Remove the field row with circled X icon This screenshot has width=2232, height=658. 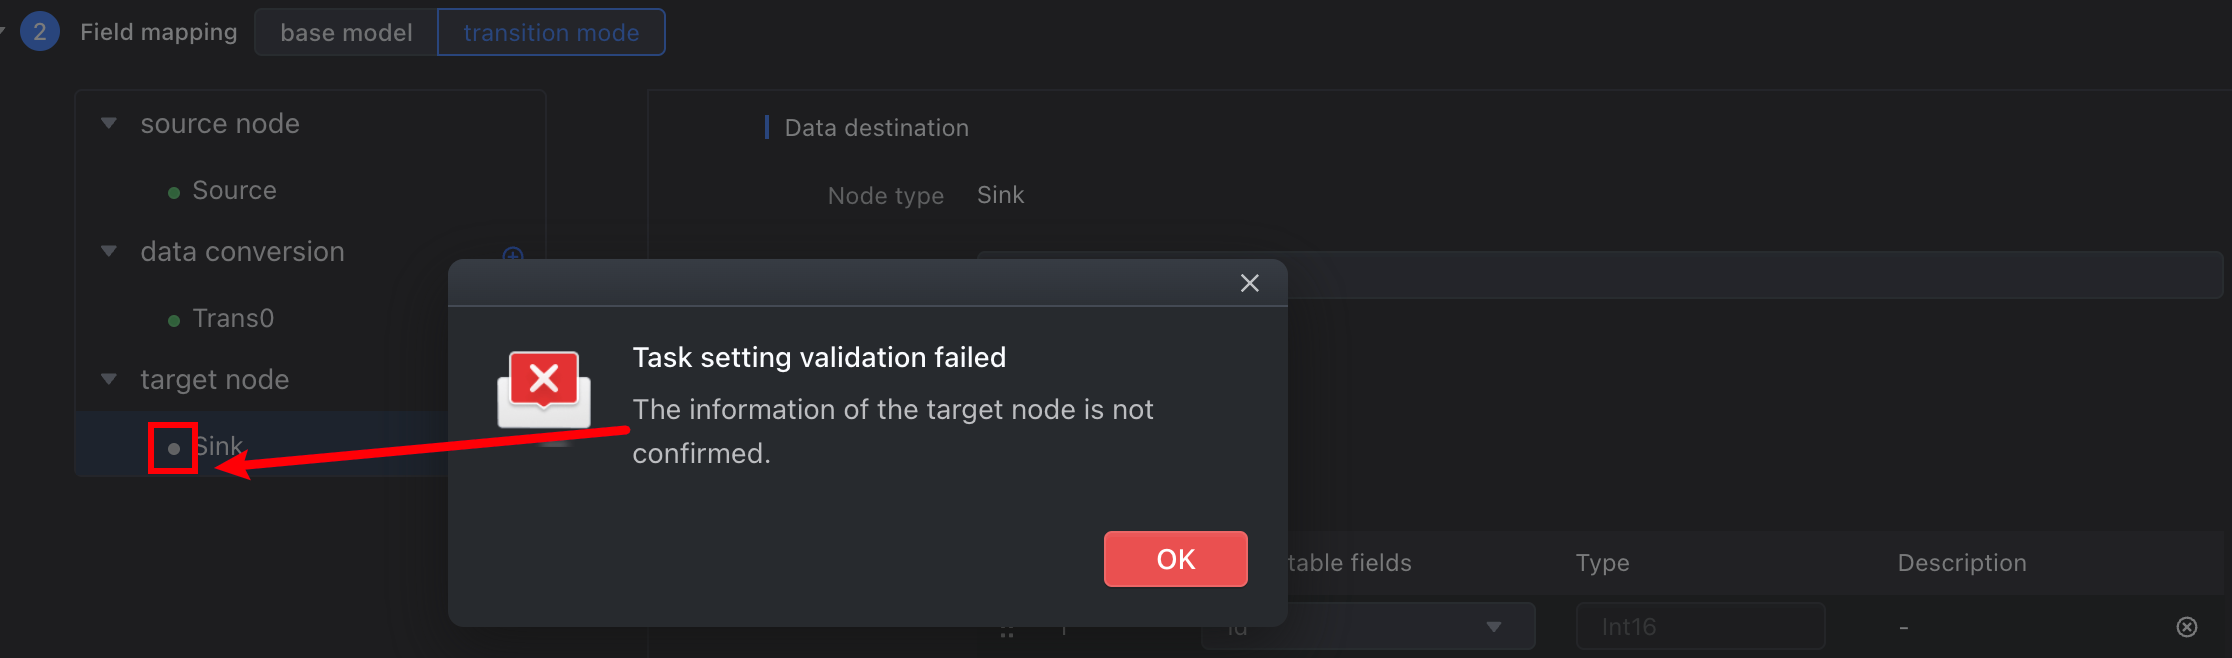pyautogui.click(x=2187, y=627)
